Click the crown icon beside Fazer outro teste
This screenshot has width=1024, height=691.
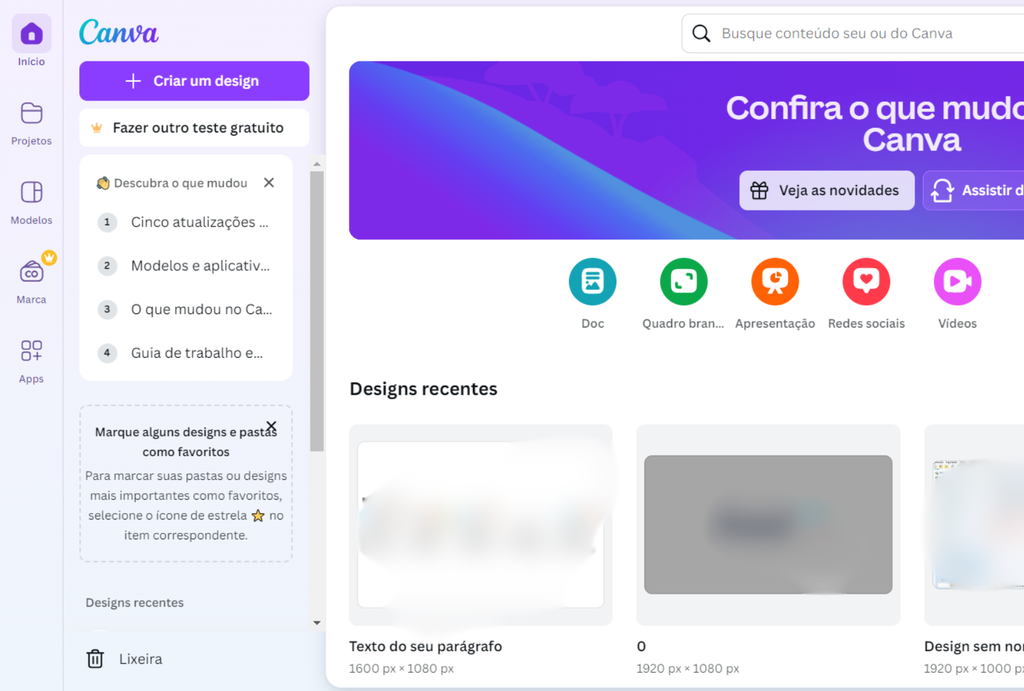[97, 128]
